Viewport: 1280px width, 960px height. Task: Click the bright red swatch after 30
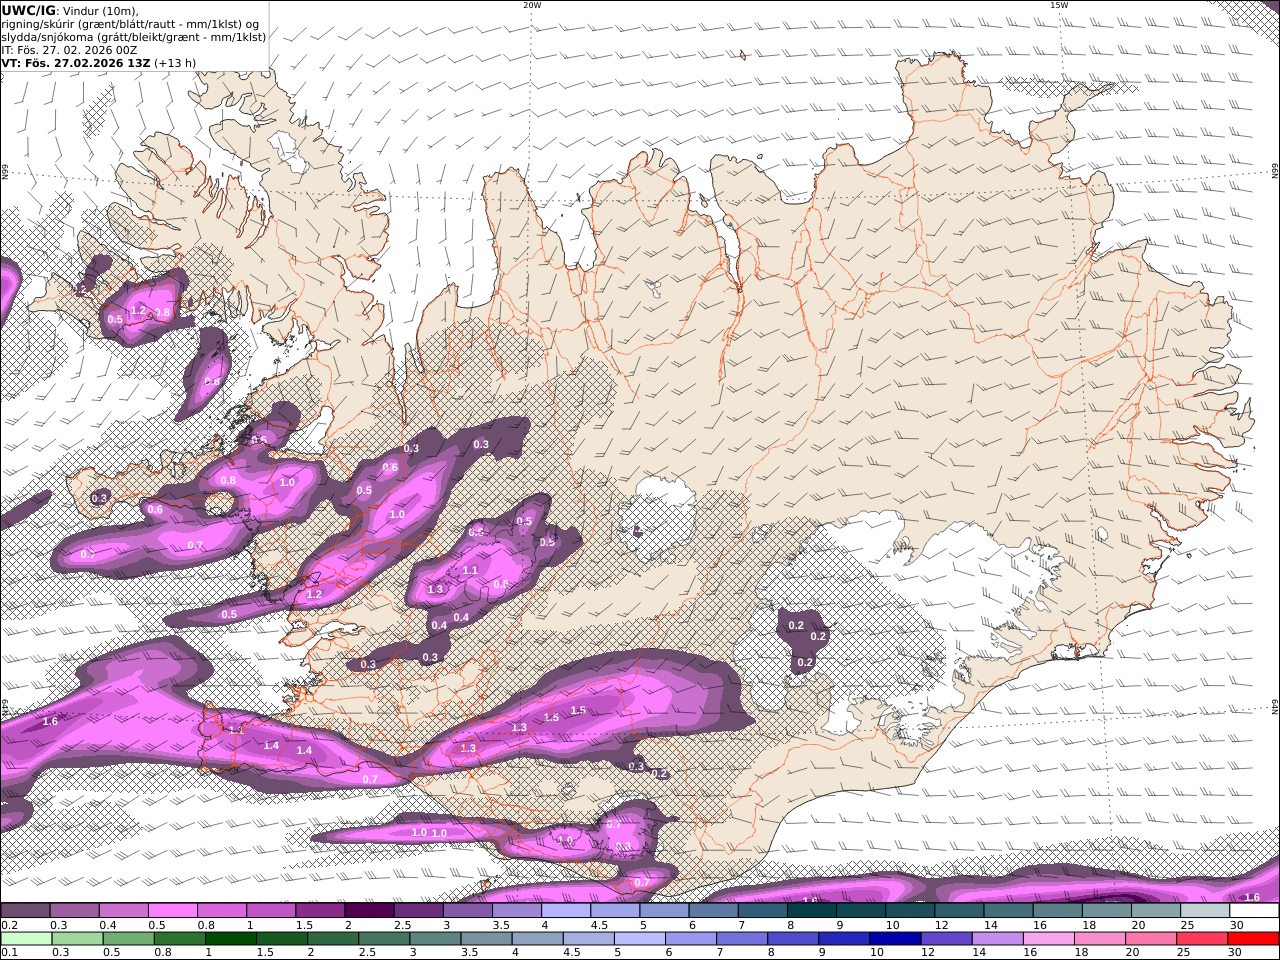pos(1252,939)
